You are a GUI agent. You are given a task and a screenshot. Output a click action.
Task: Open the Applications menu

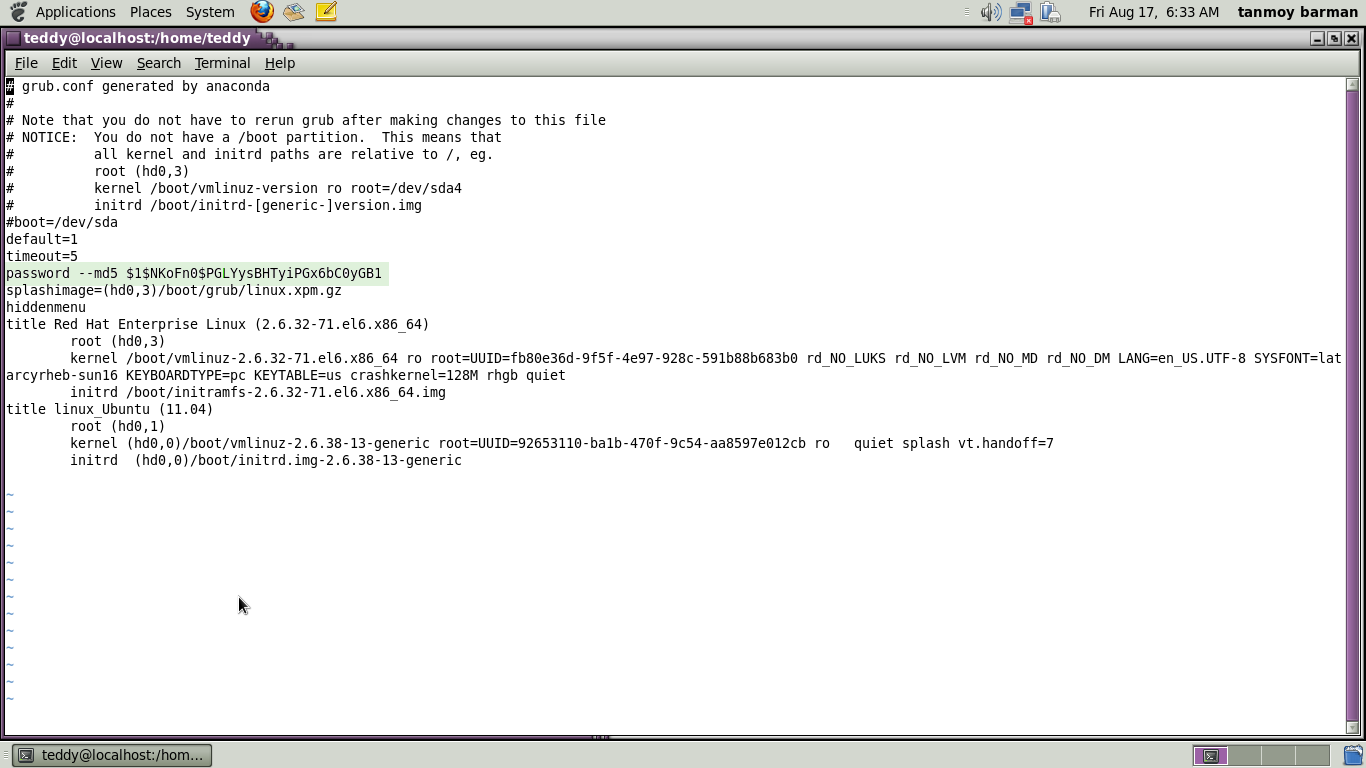tap(75, 12)
